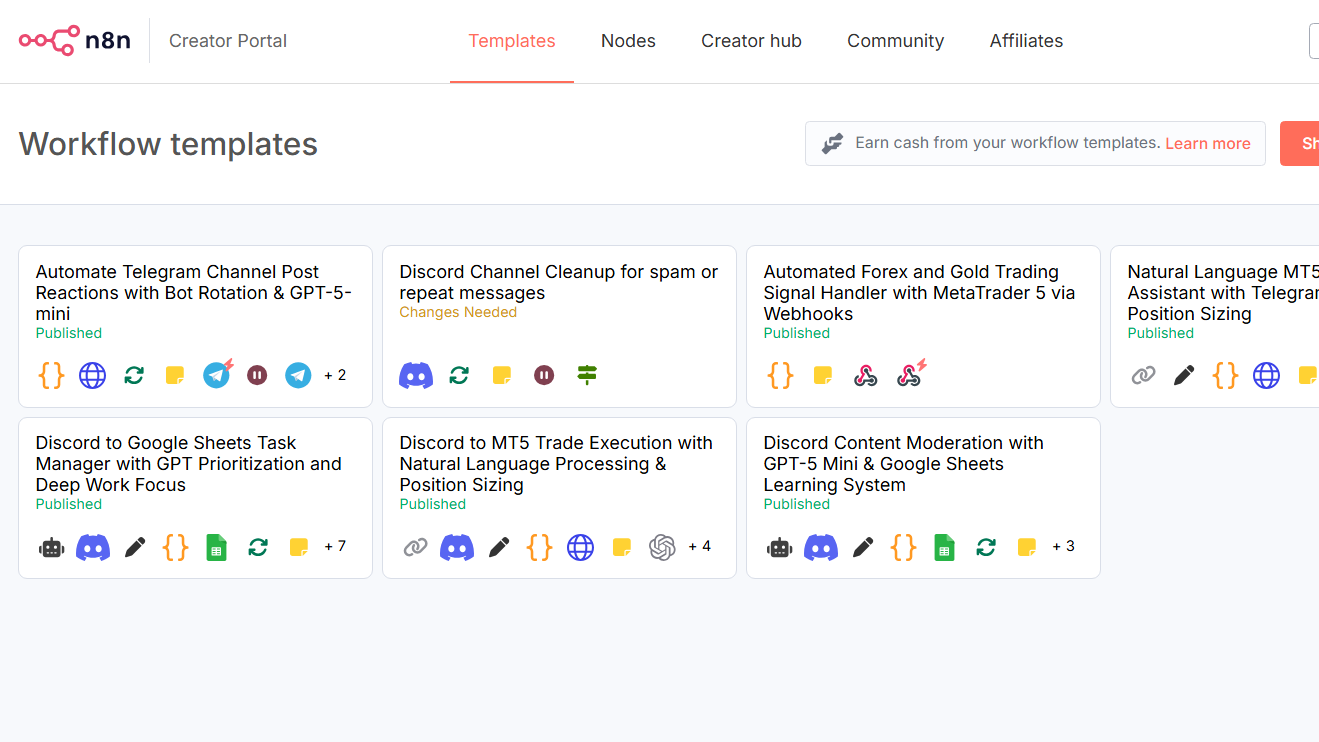Click Discord icon in Discord Channel Cleanup card
This screenshot has height=742, width=1319.
tap(416, 376)
